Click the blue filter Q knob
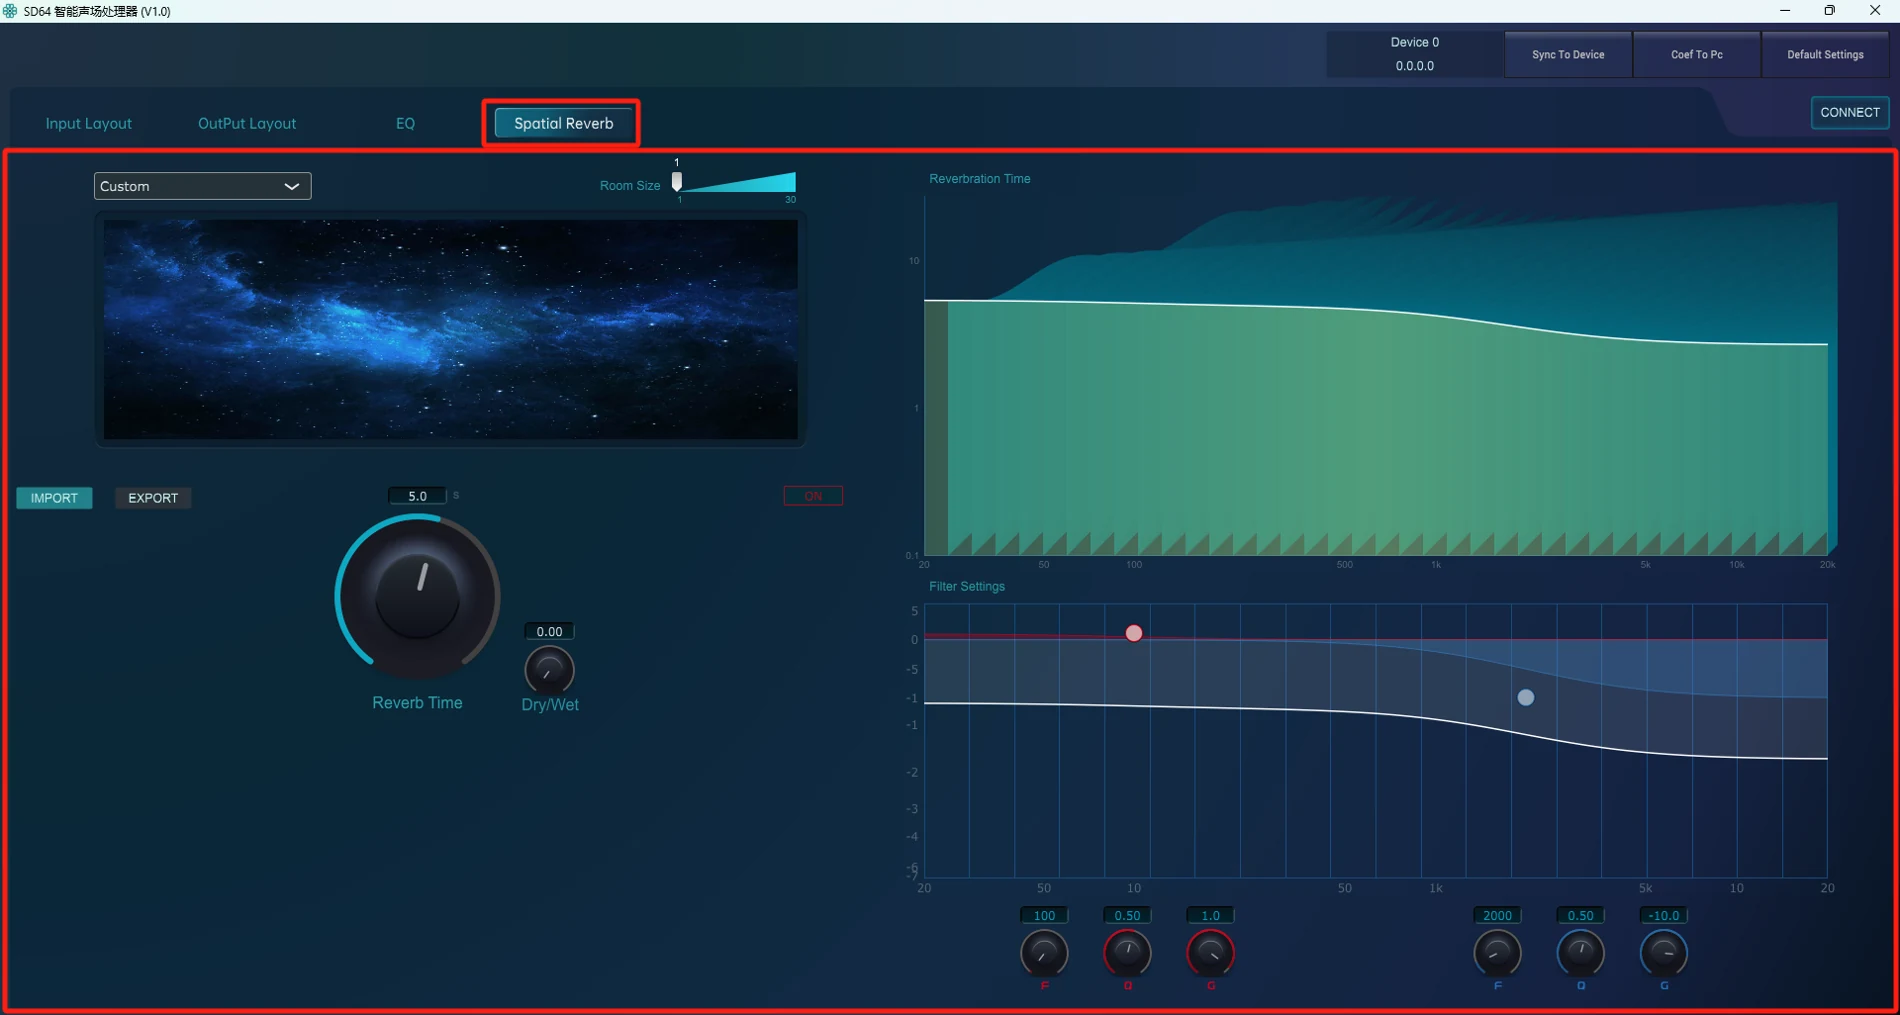The image size is (1900, 1015). (x=1580, y=953)
